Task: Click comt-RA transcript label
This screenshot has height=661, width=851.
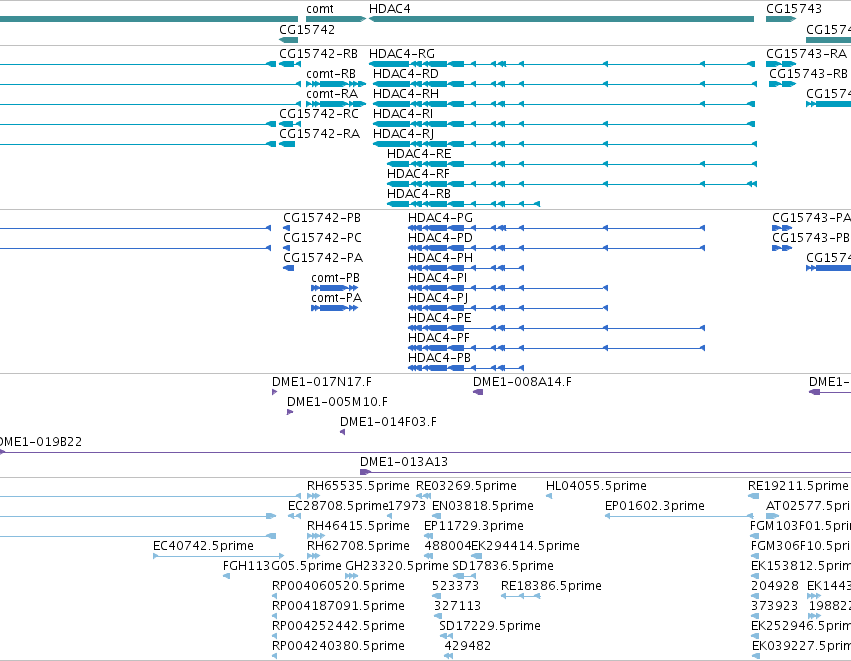Action: (x=332, y=94)
